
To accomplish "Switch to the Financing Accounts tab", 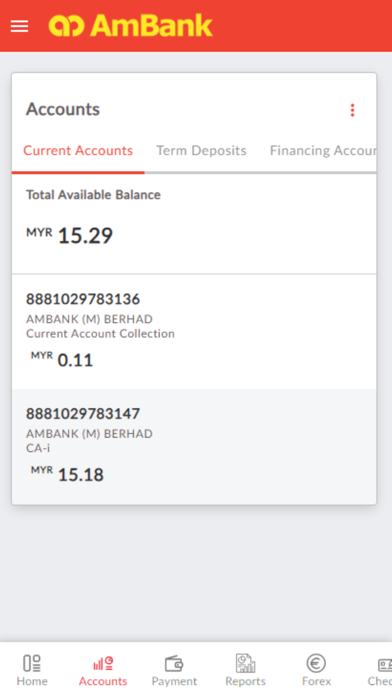I will coord(323,151).
